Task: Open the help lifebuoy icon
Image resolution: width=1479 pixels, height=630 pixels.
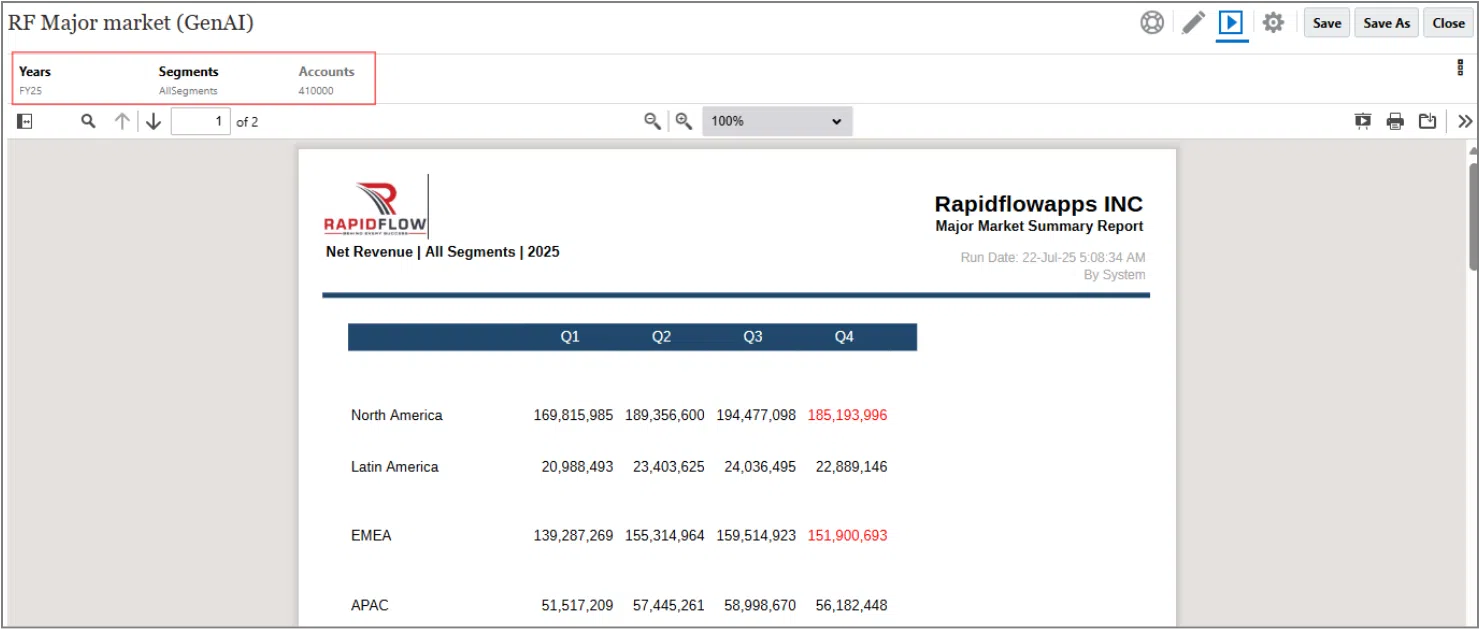Action: (1152, 23)
